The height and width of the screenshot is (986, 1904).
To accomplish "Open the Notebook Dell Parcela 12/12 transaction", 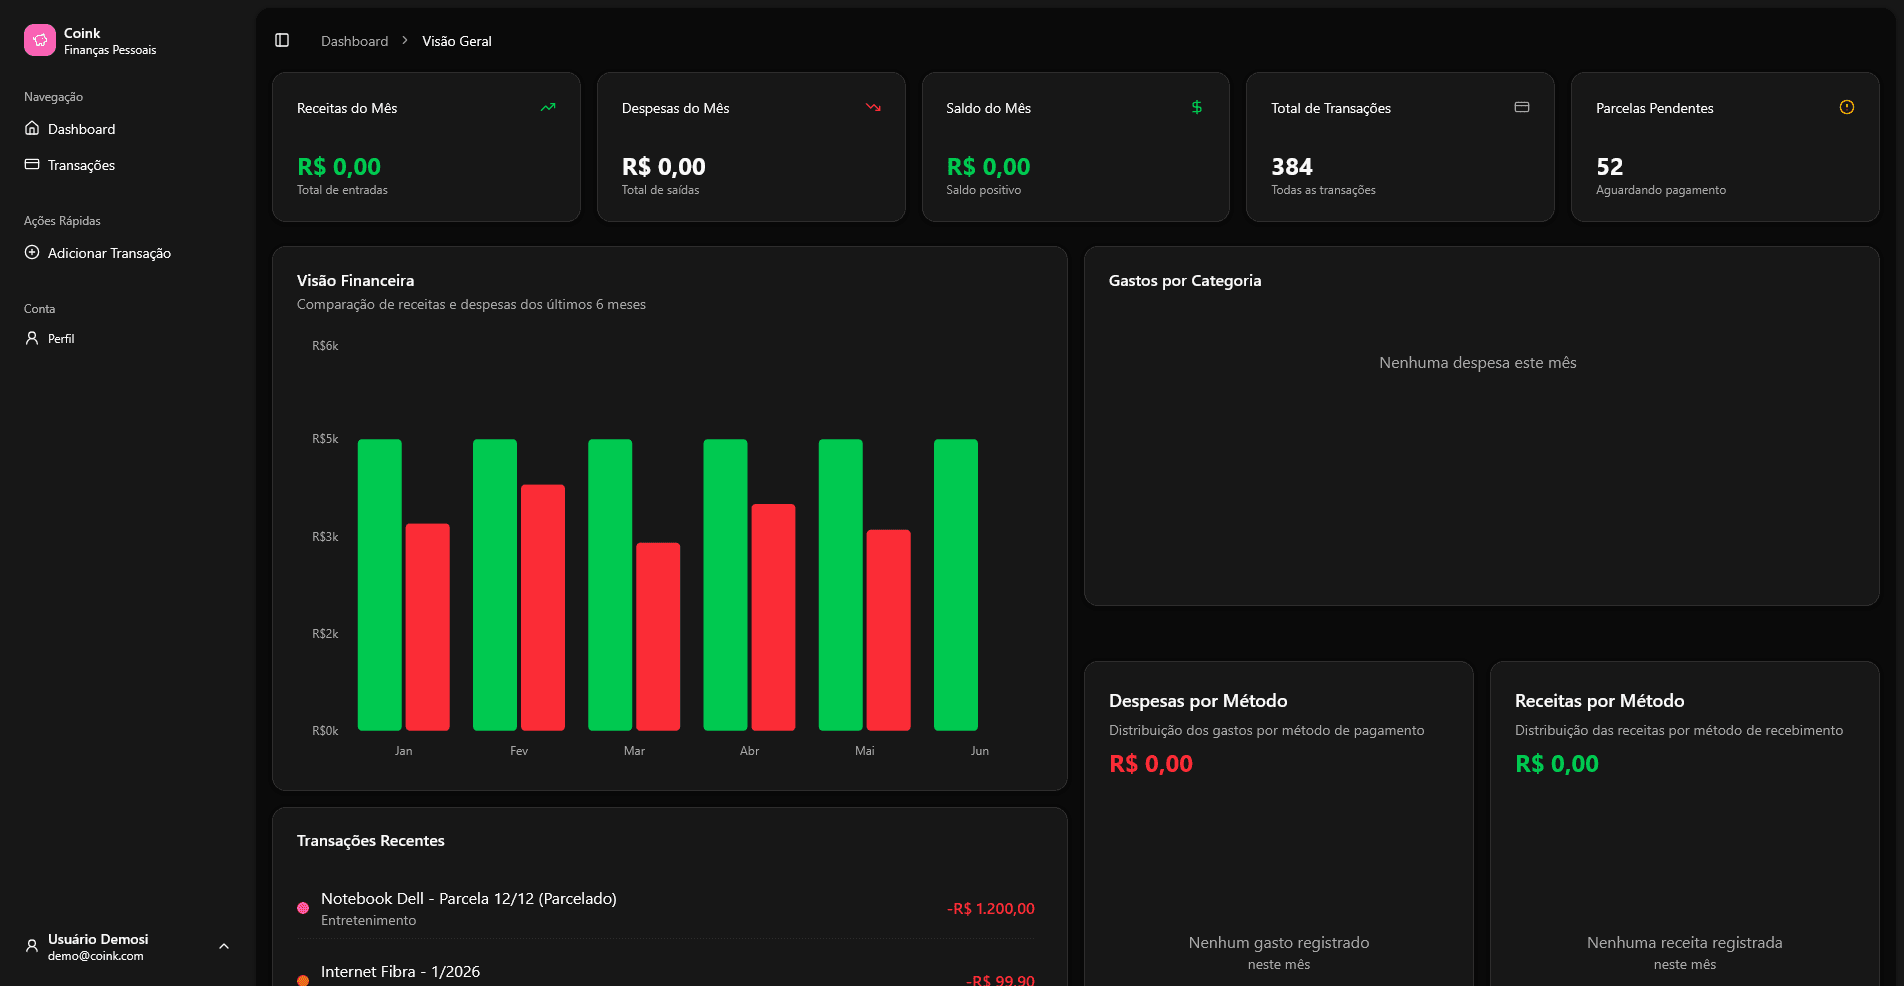I will (x=468, y=899).
